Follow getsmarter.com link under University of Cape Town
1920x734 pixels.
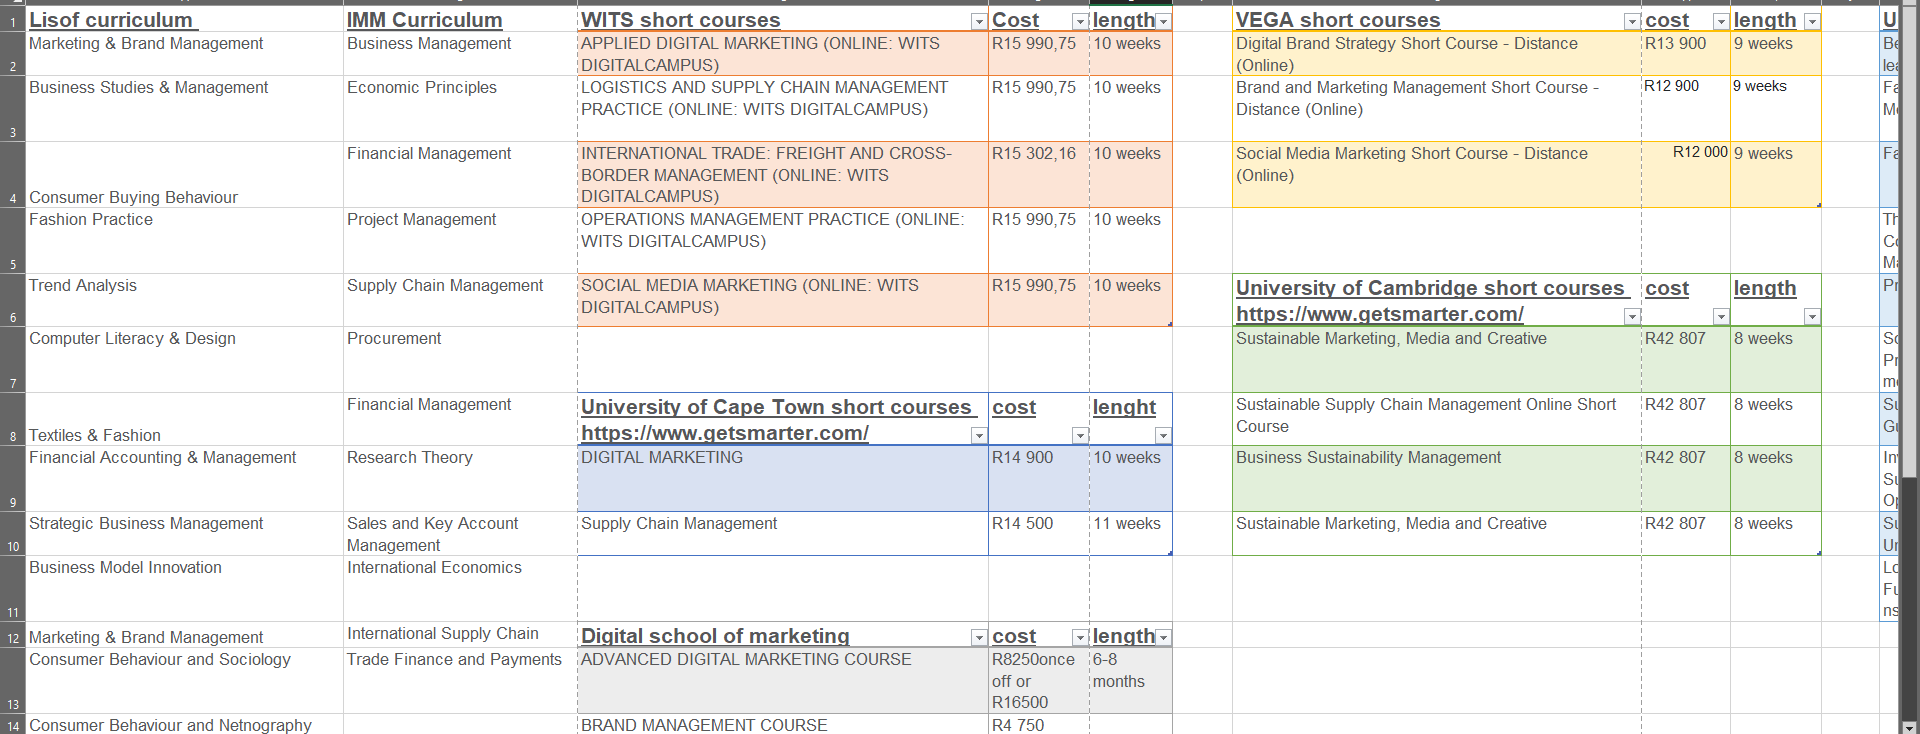(725, 433)
